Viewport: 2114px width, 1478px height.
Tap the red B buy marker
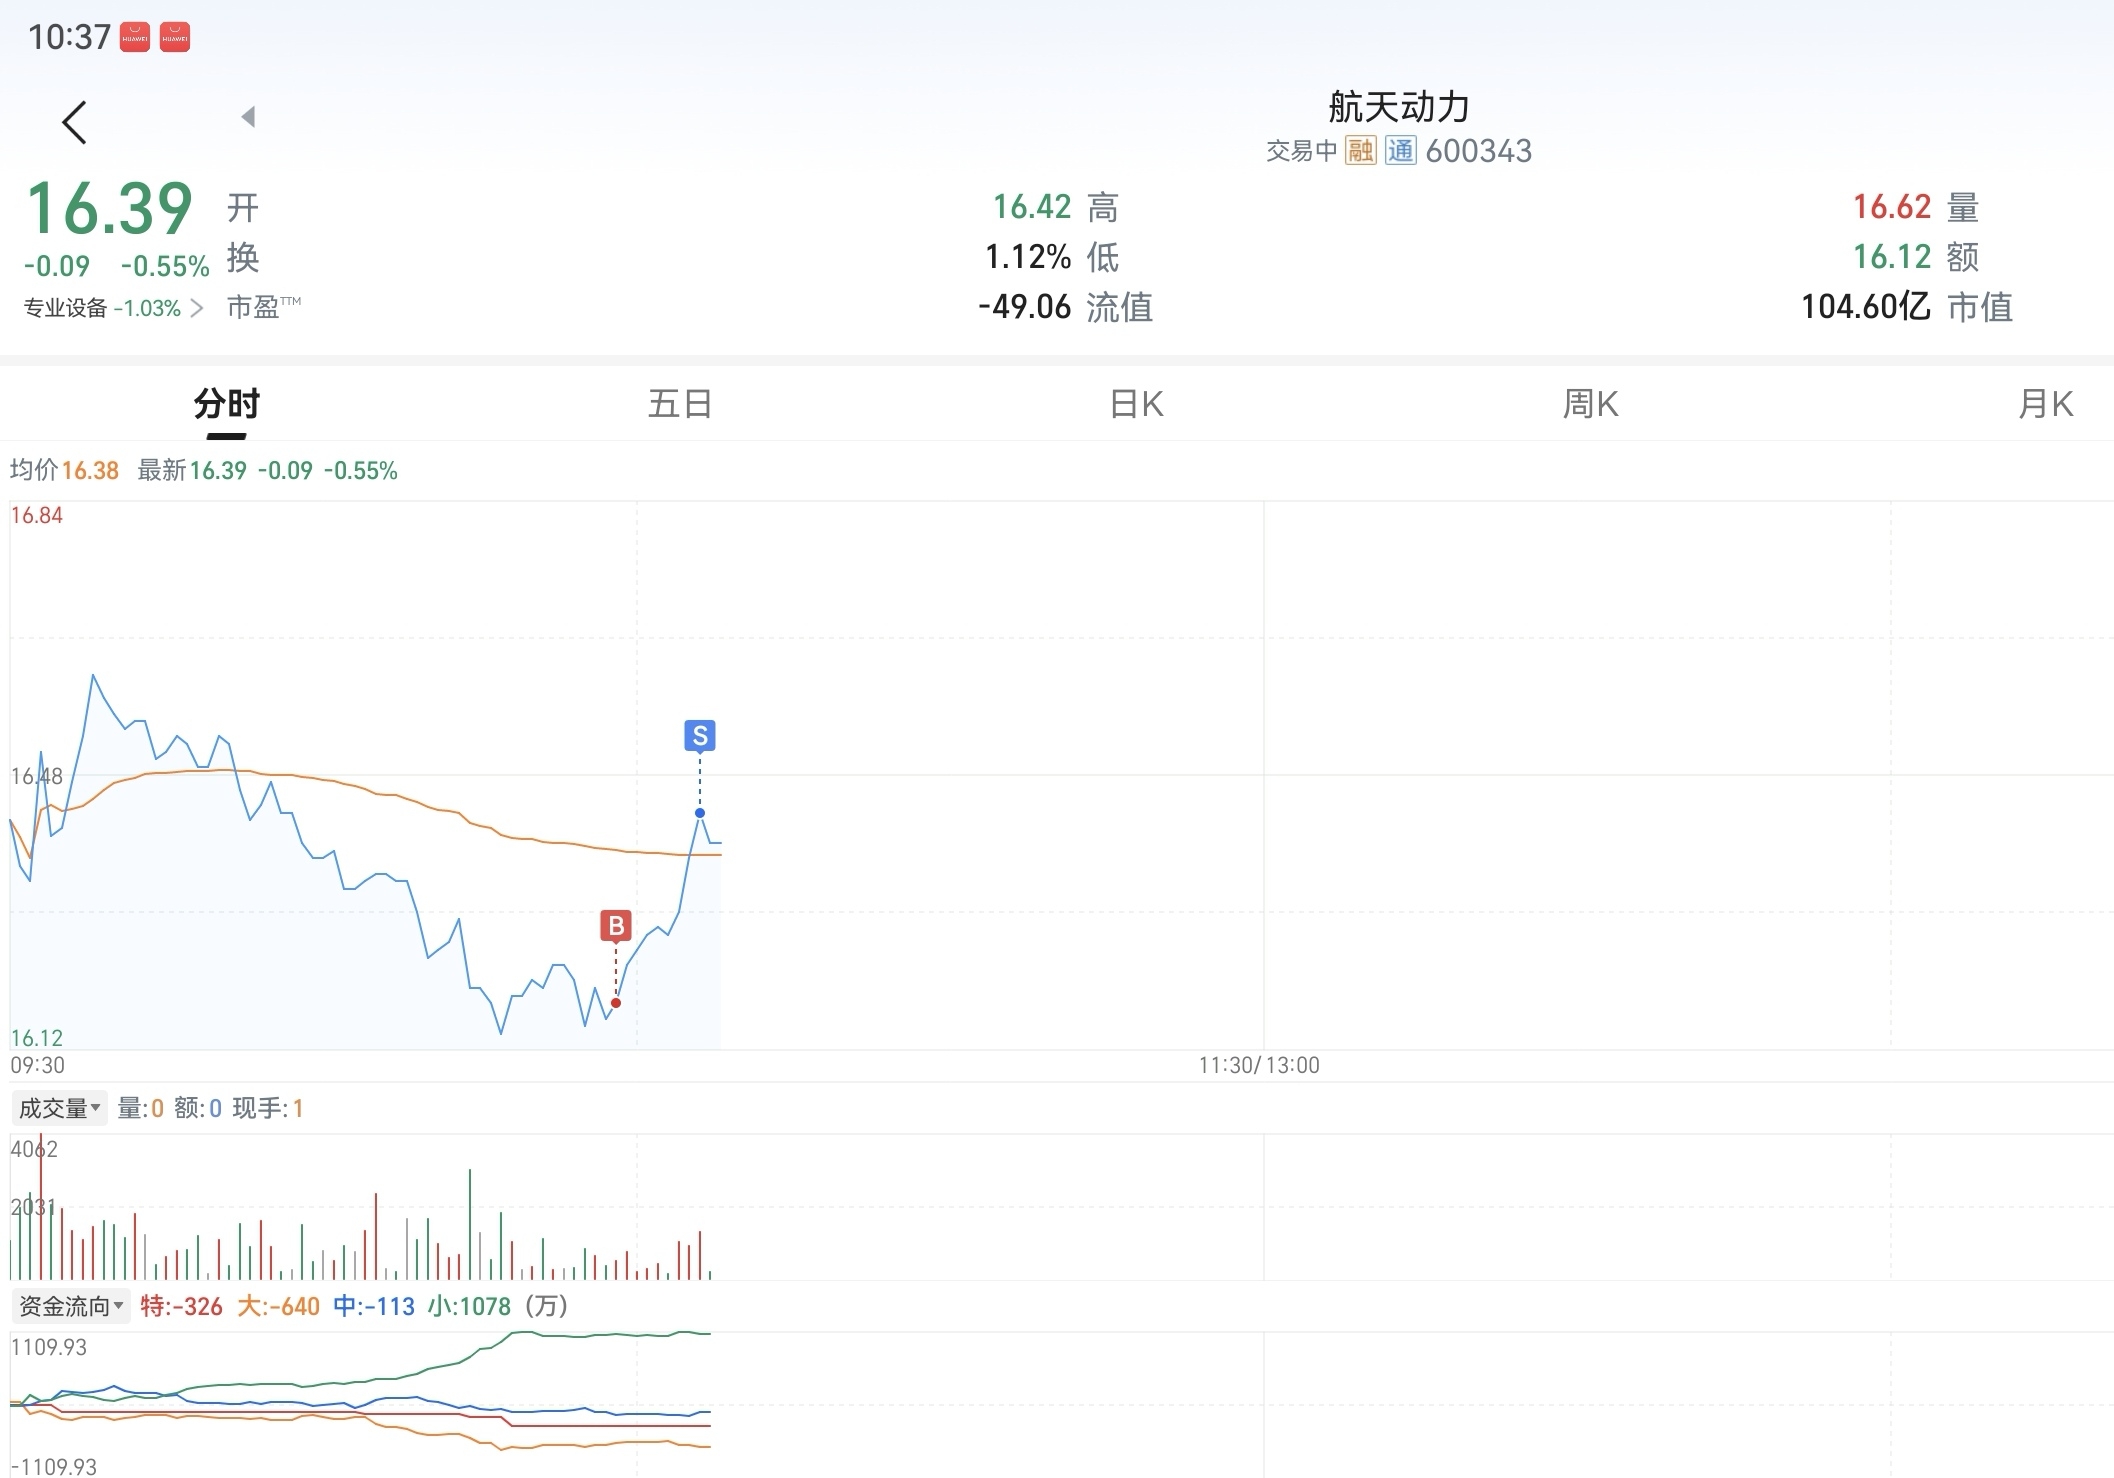pyautogui.click(x=616, y=926)
